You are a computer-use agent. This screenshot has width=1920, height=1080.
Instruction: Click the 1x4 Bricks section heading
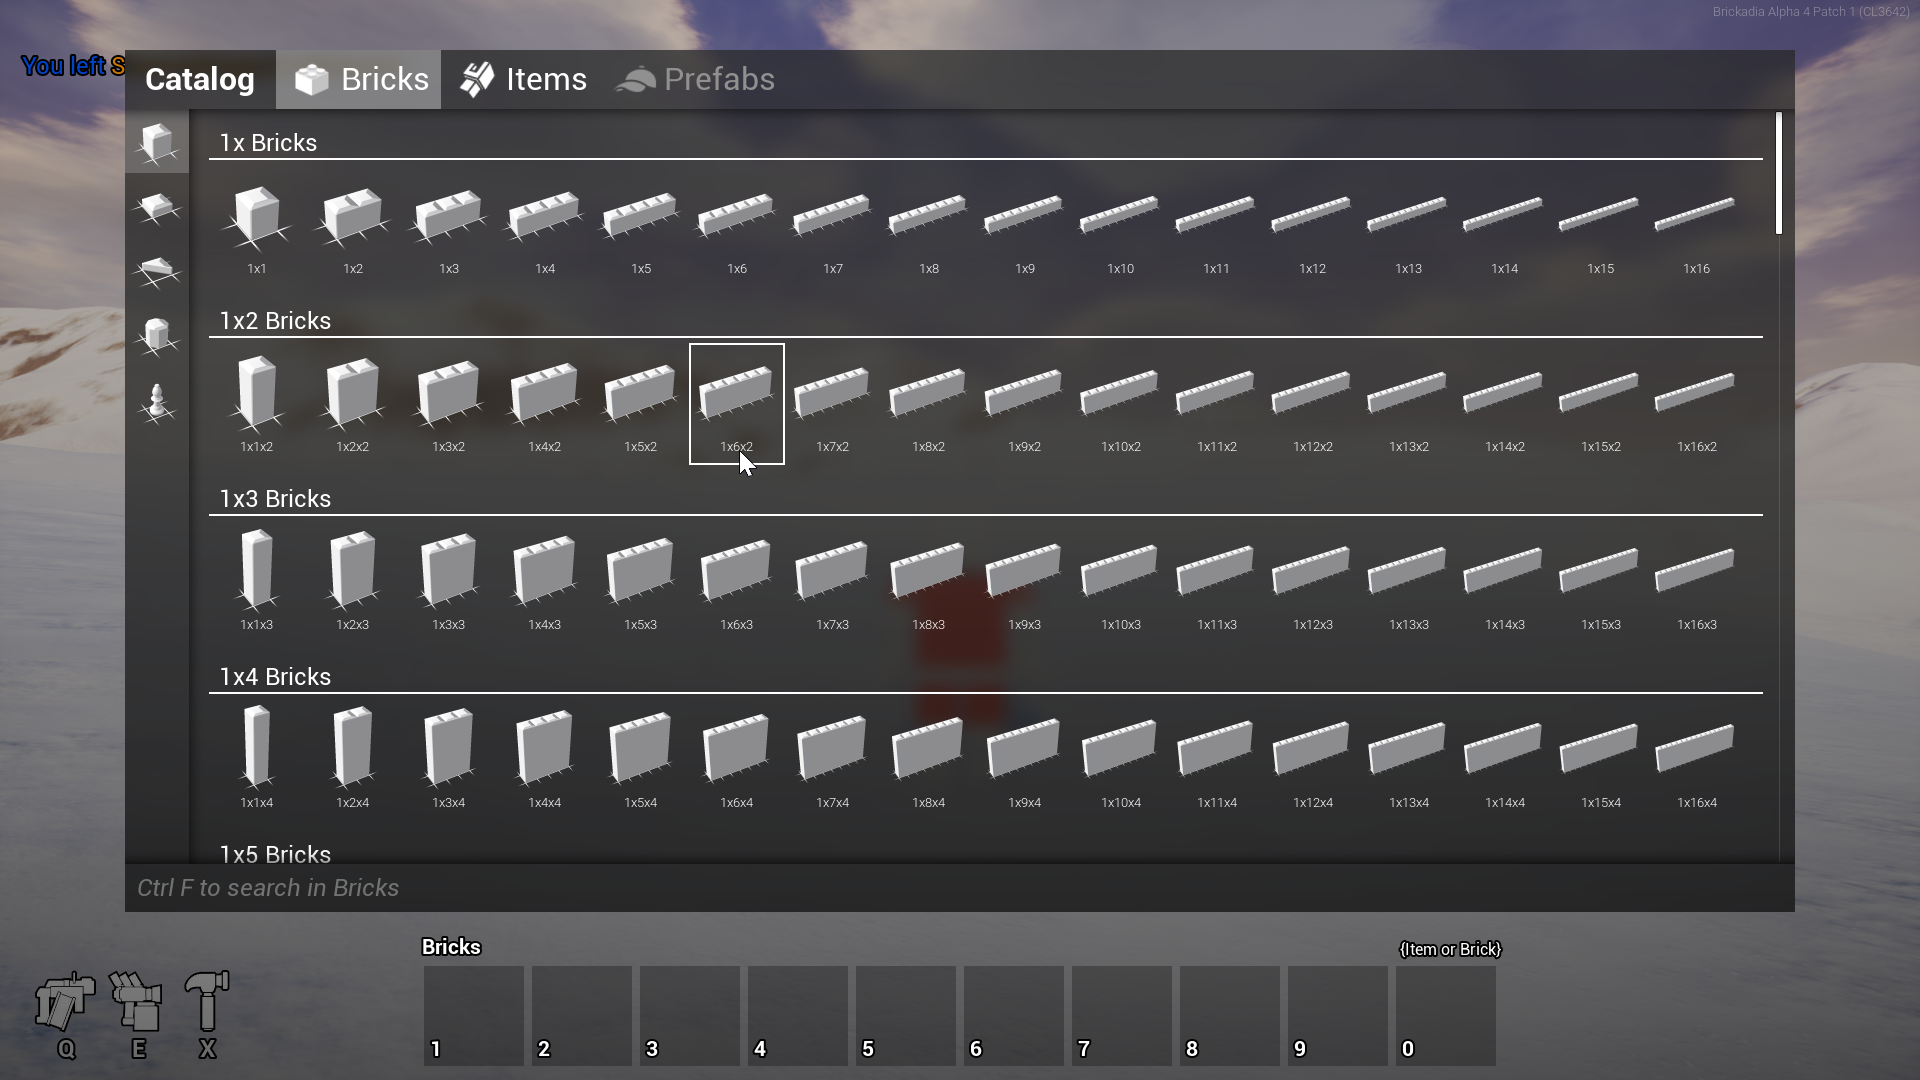pyautogui.click(x=275, y=677)
